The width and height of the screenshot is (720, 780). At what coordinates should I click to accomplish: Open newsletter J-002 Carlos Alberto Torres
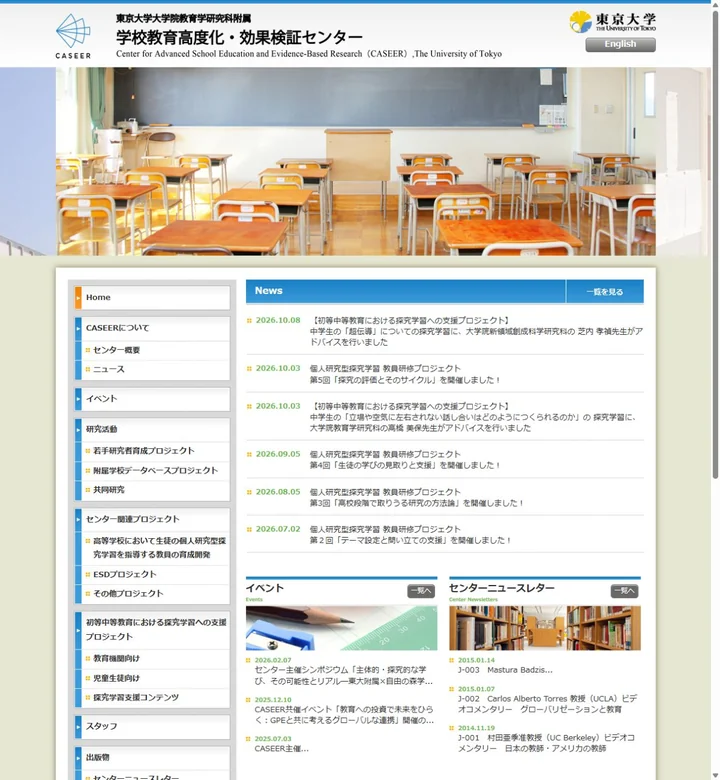pos(547,704)
